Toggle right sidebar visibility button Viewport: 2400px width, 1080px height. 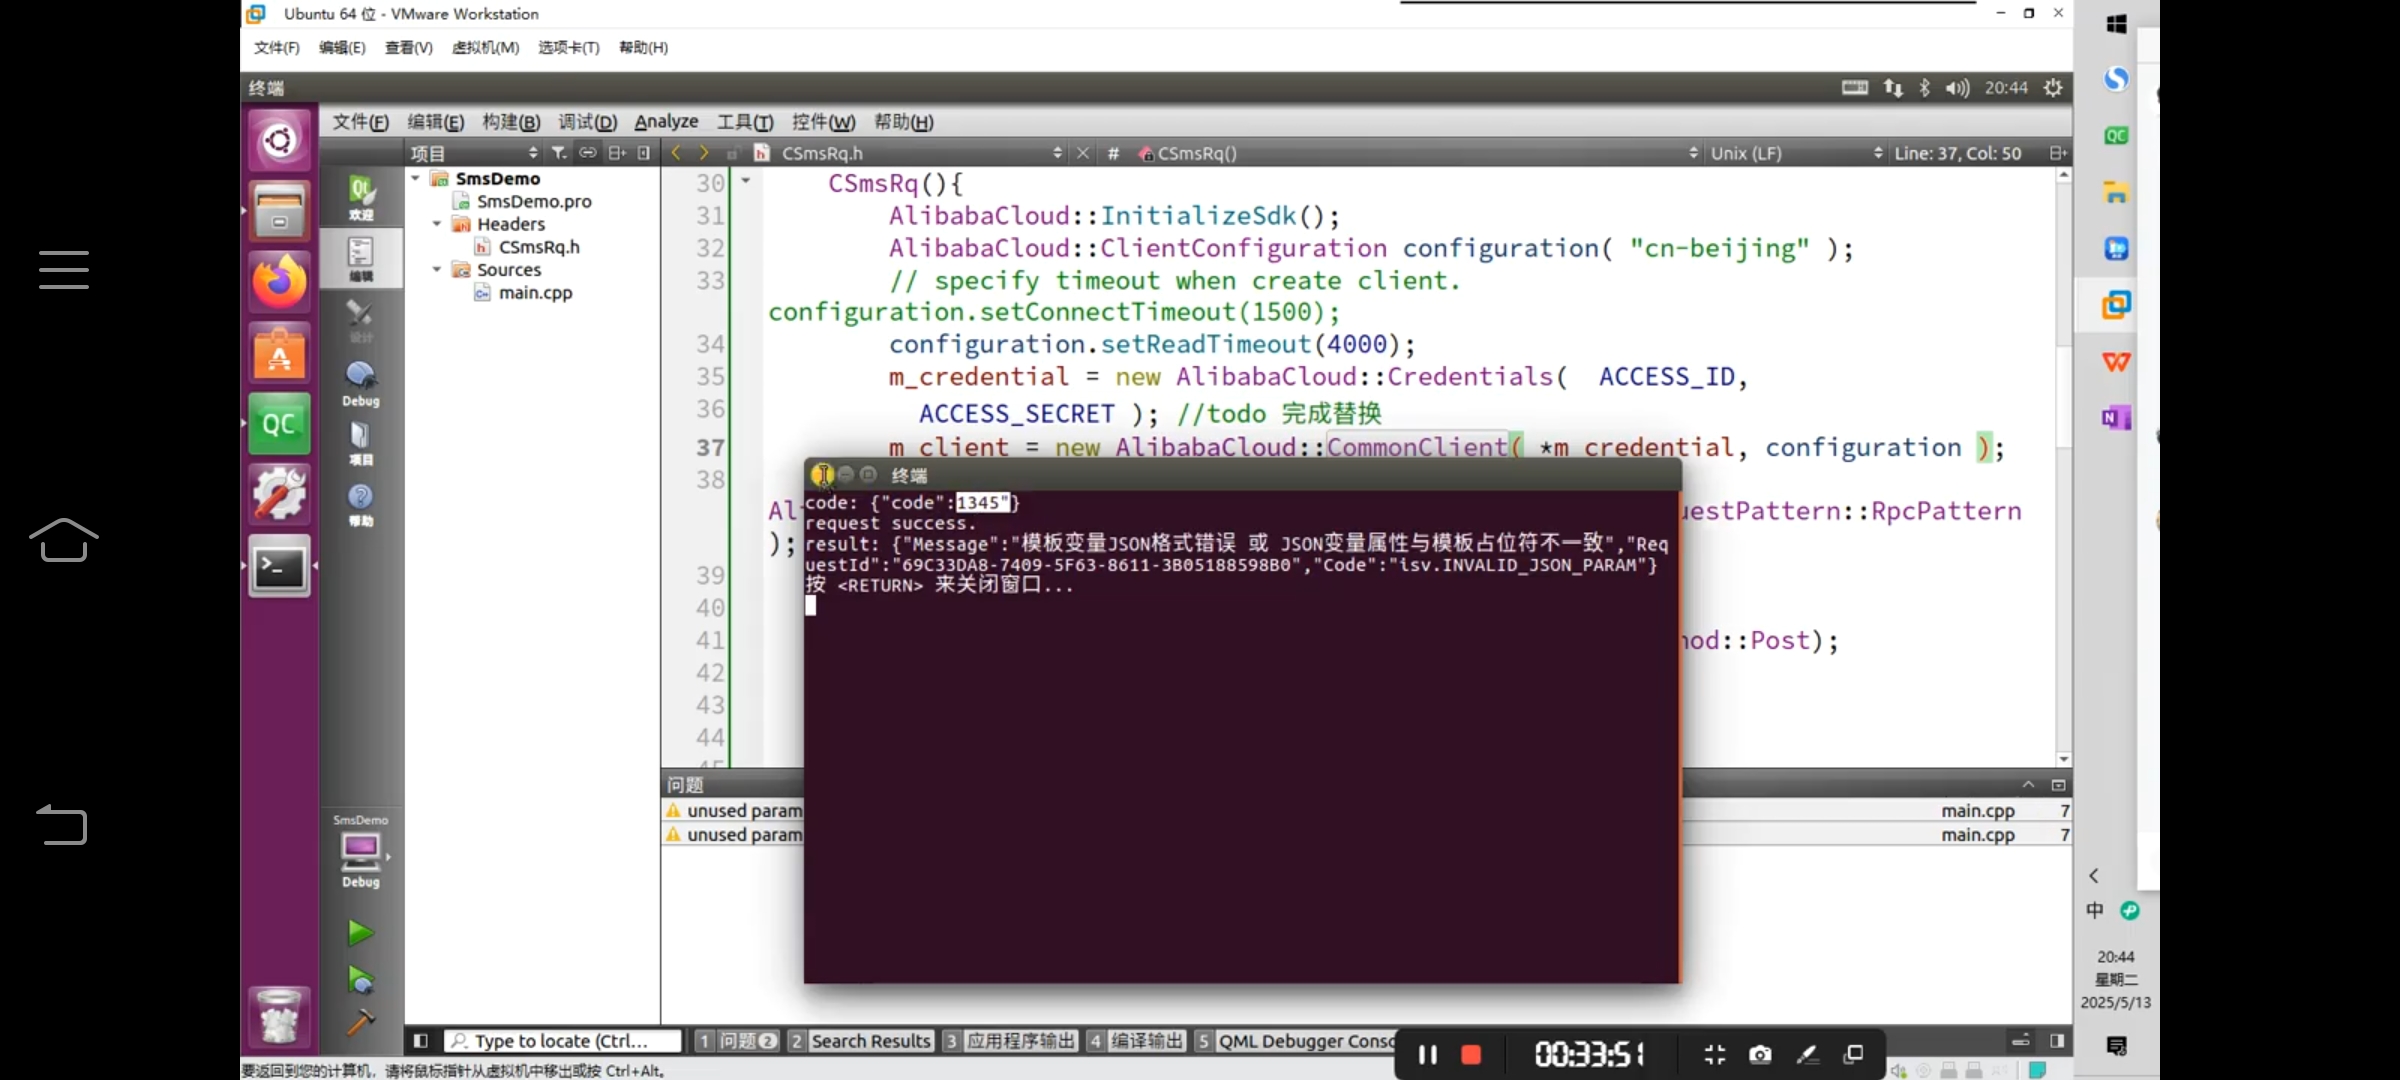[2057, 1041]
